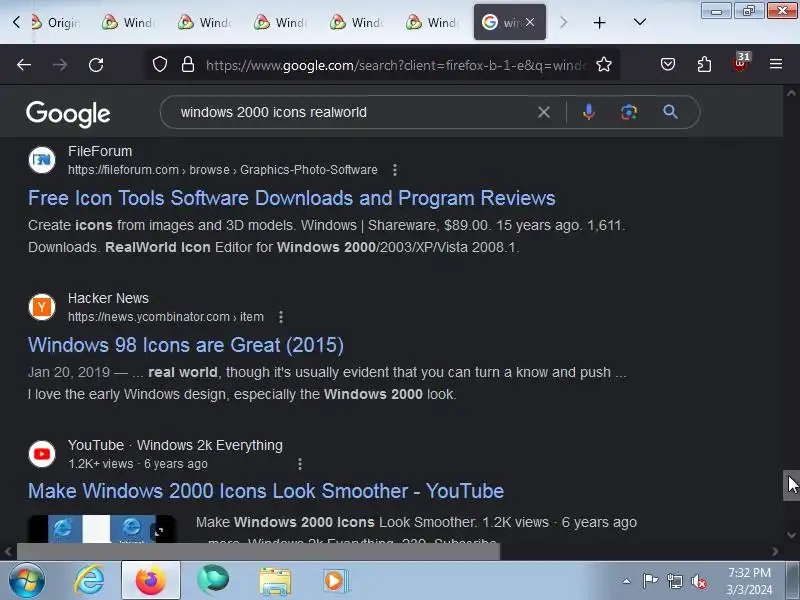
Task: Submit search with magnifier icon
Action: tap(670, 112)
